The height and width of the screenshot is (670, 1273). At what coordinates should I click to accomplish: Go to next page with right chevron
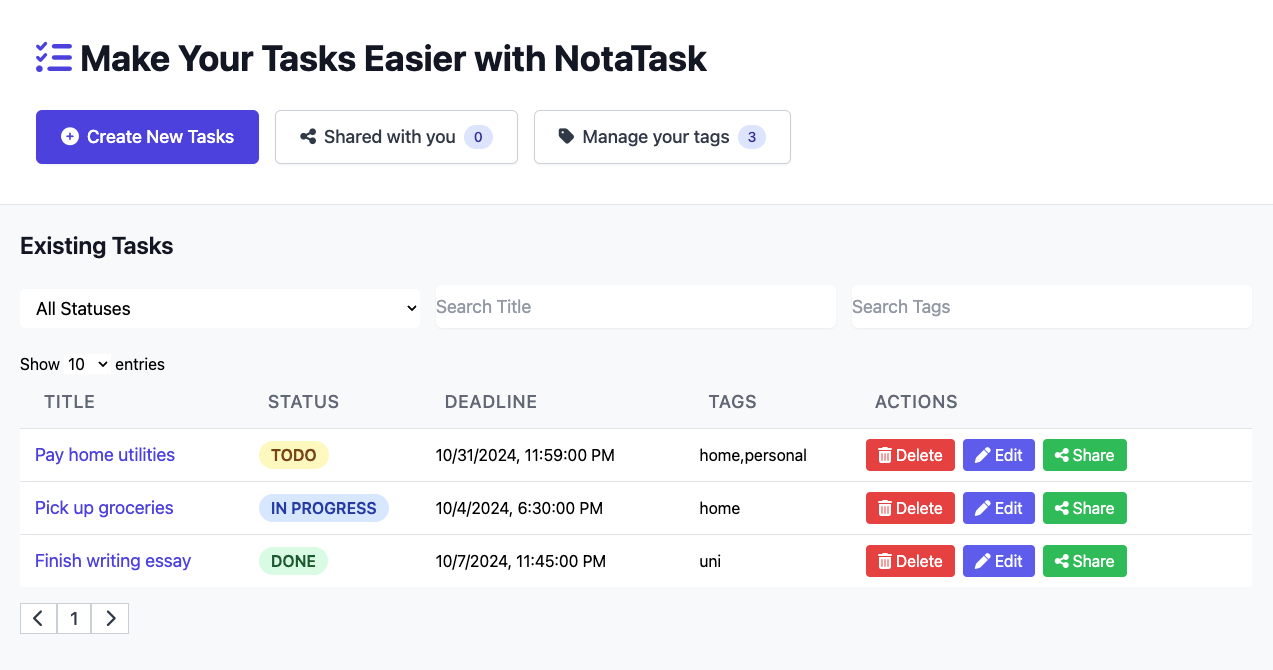(110, 618)
